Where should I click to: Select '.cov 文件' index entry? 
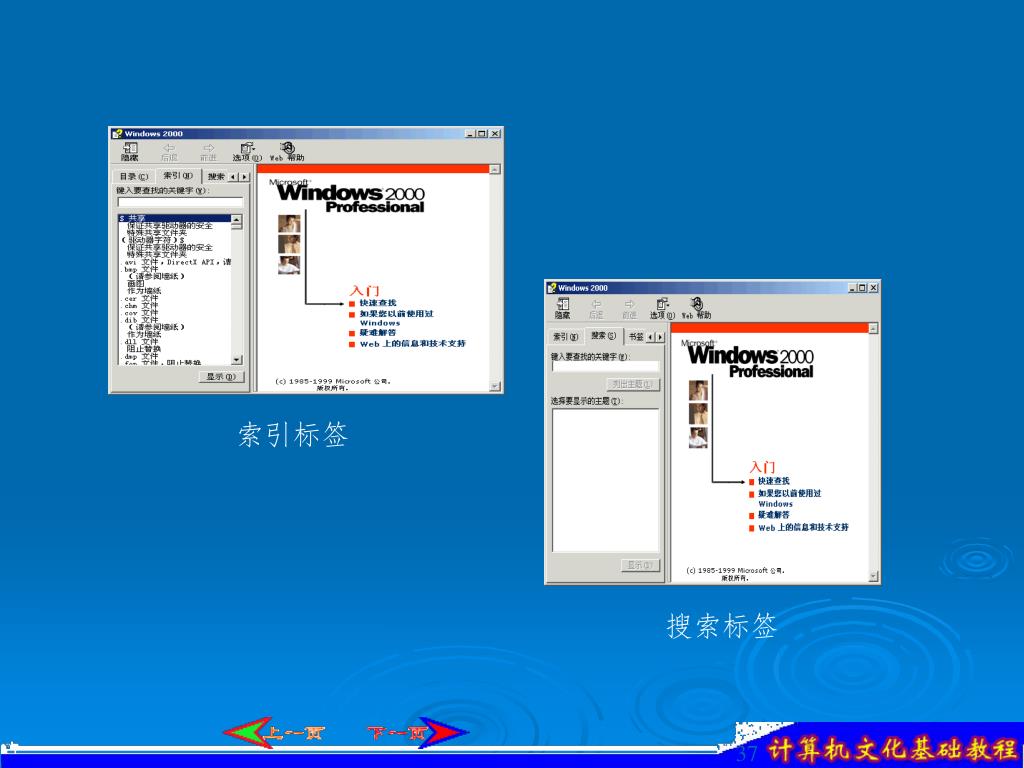[140, 313]
